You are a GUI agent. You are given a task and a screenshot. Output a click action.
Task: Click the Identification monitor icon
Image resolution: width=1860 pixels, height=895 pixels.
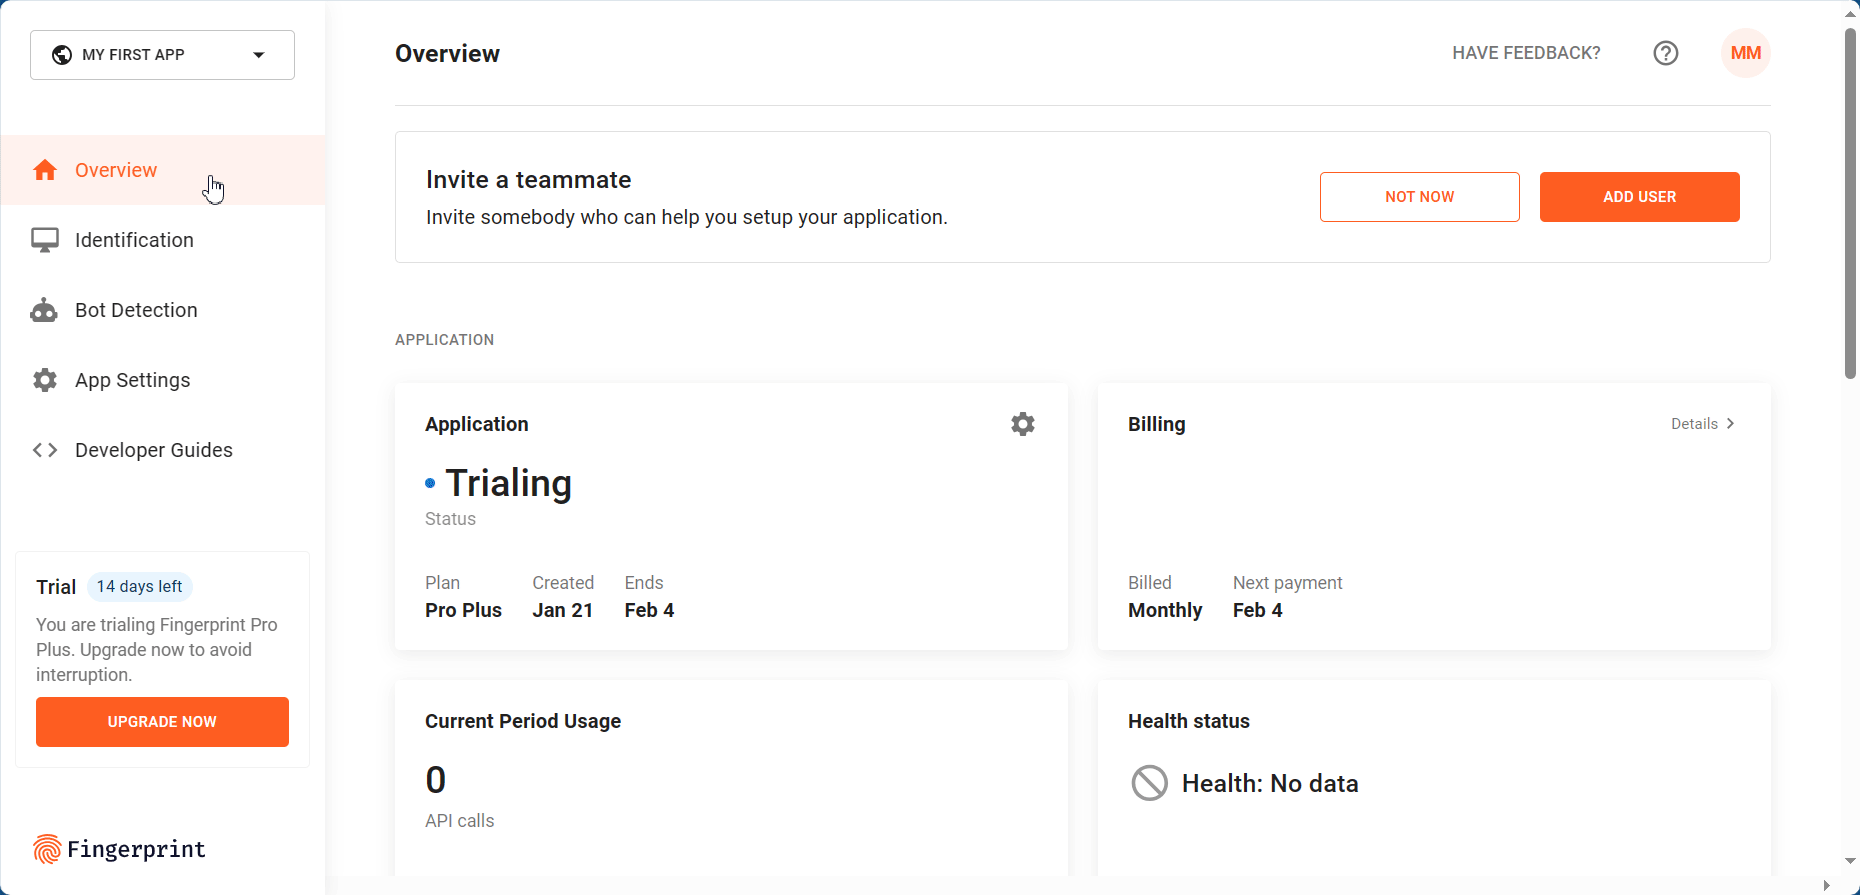pyautogui.click(x=45, y=240)
